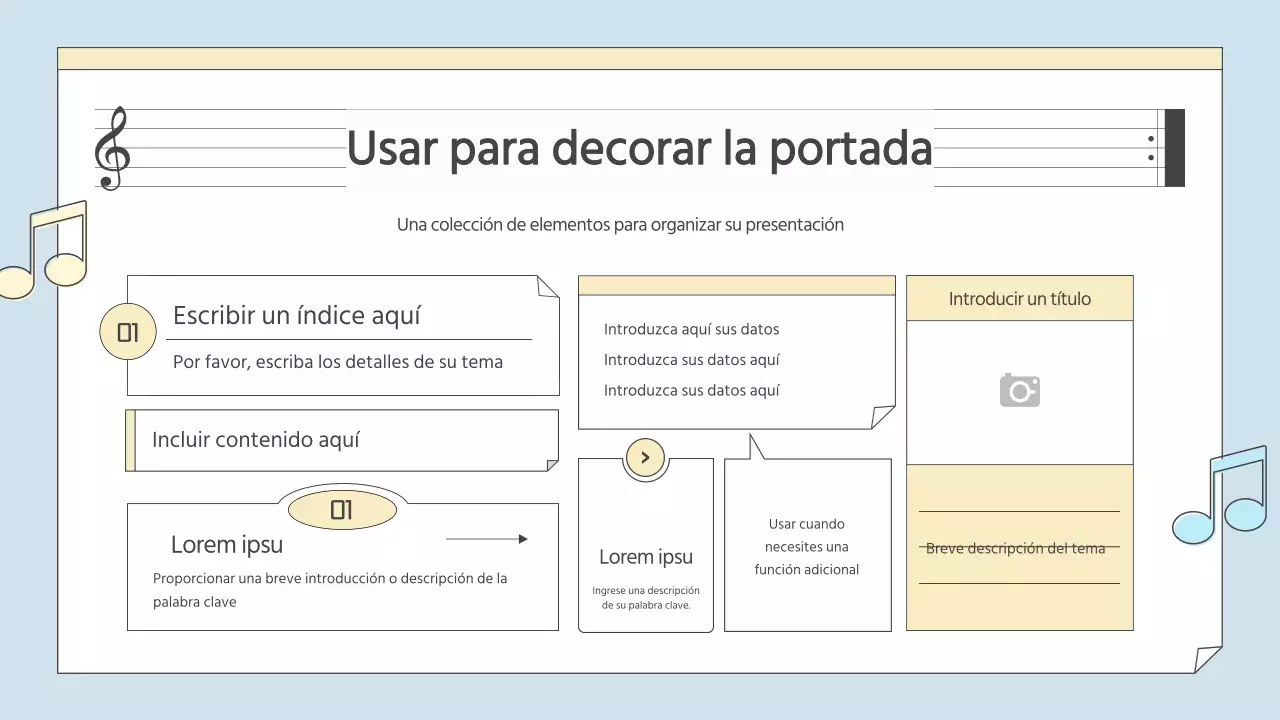Click the Usar para decorar la portada title
Viewport: 1280px width, 720px height.
click(640, 148)
